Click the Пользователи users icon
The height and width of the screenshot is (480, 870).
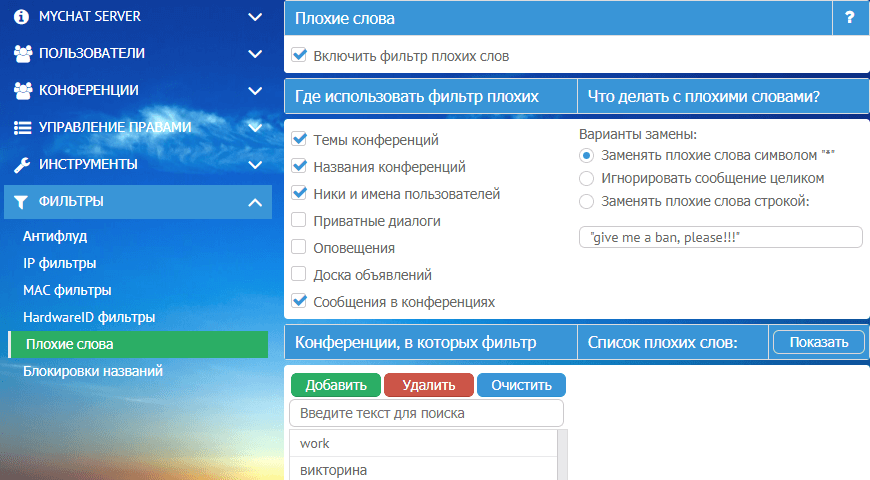point(22,54)
